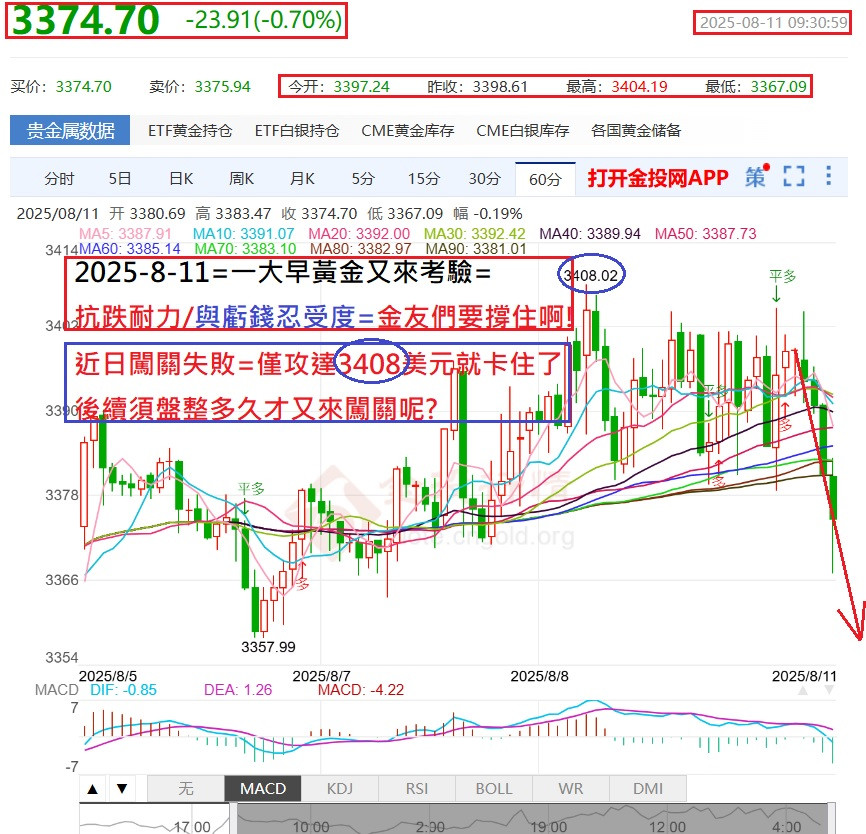Click the large 3374.70 current price
Viewport: 866px width, 834px height.
[85, 20]
